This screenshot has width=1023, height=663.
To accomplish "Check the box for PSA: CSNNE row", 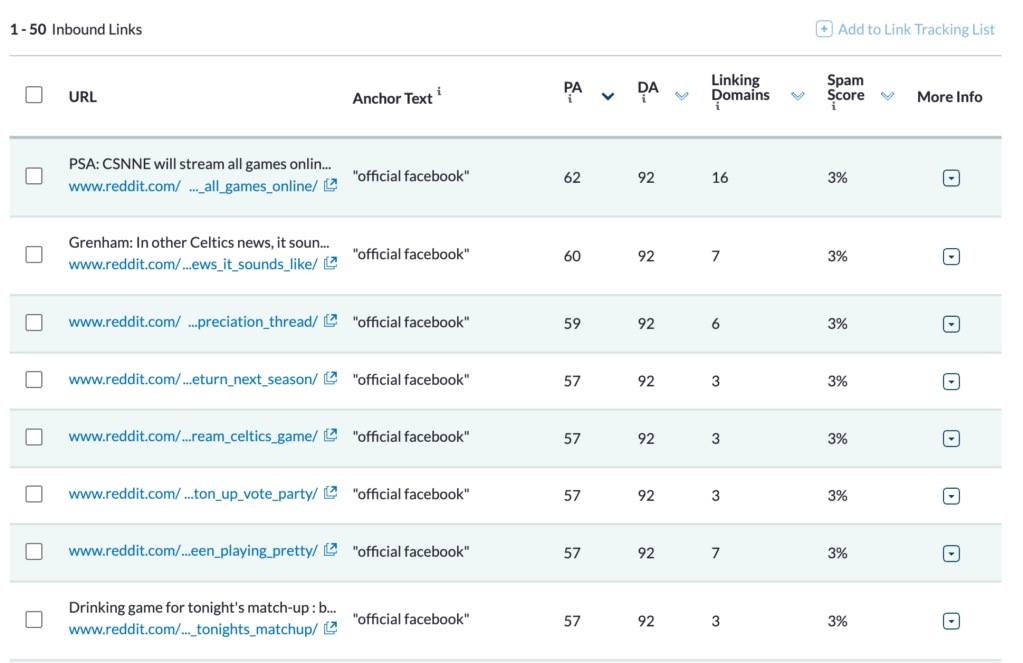I will [34, 176].
